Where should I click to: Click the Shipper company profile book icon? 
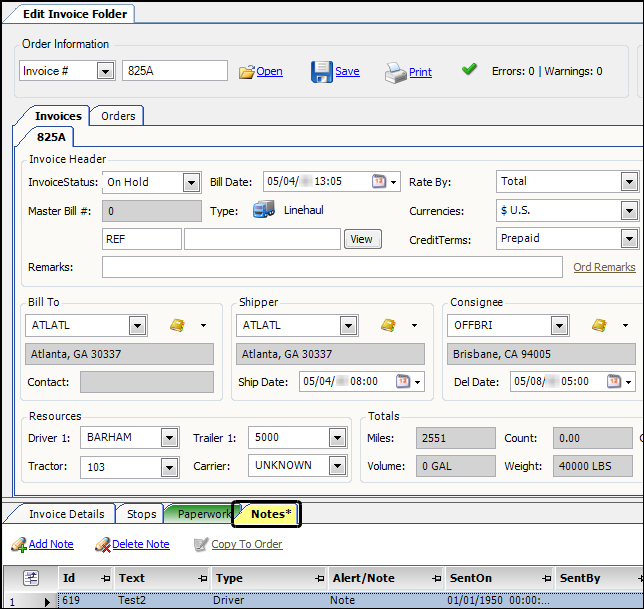[388, 325]
